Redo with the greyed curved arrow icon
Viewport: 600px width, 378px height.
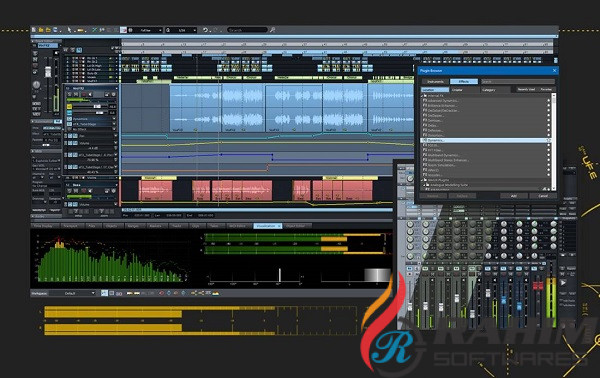tap(215, 30)
